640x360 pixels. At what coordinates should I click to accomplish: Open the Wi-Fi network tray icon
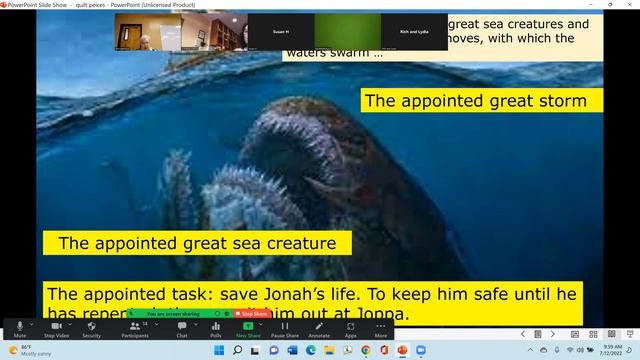click(570, 350)
